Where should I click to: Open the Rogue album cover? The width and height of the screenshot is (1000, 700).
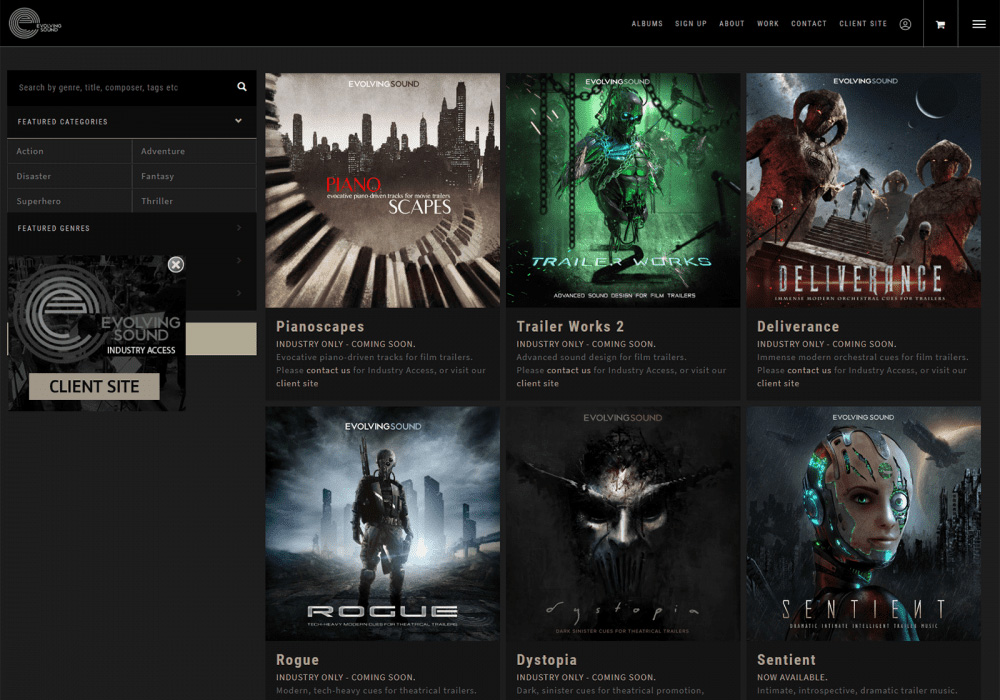click(383, 523)
